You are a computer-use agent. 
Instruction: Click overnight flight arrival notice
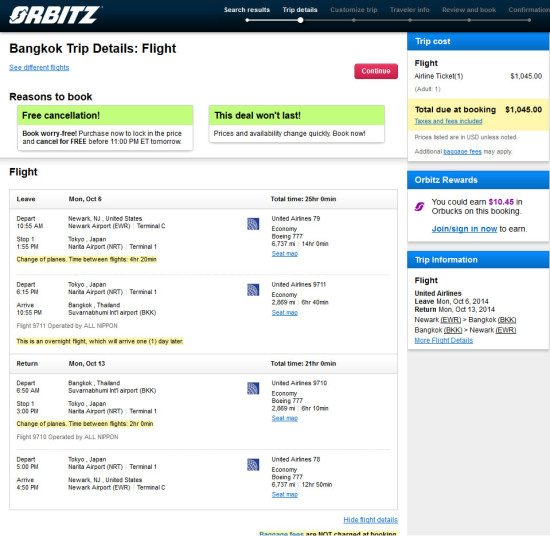(x=100, y=341)
